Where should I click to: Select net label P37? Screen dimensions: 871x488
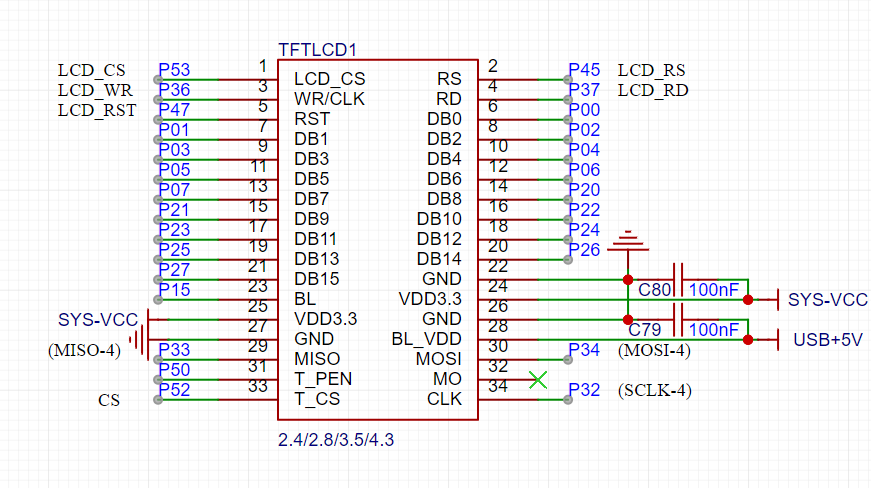coord(584,90)
